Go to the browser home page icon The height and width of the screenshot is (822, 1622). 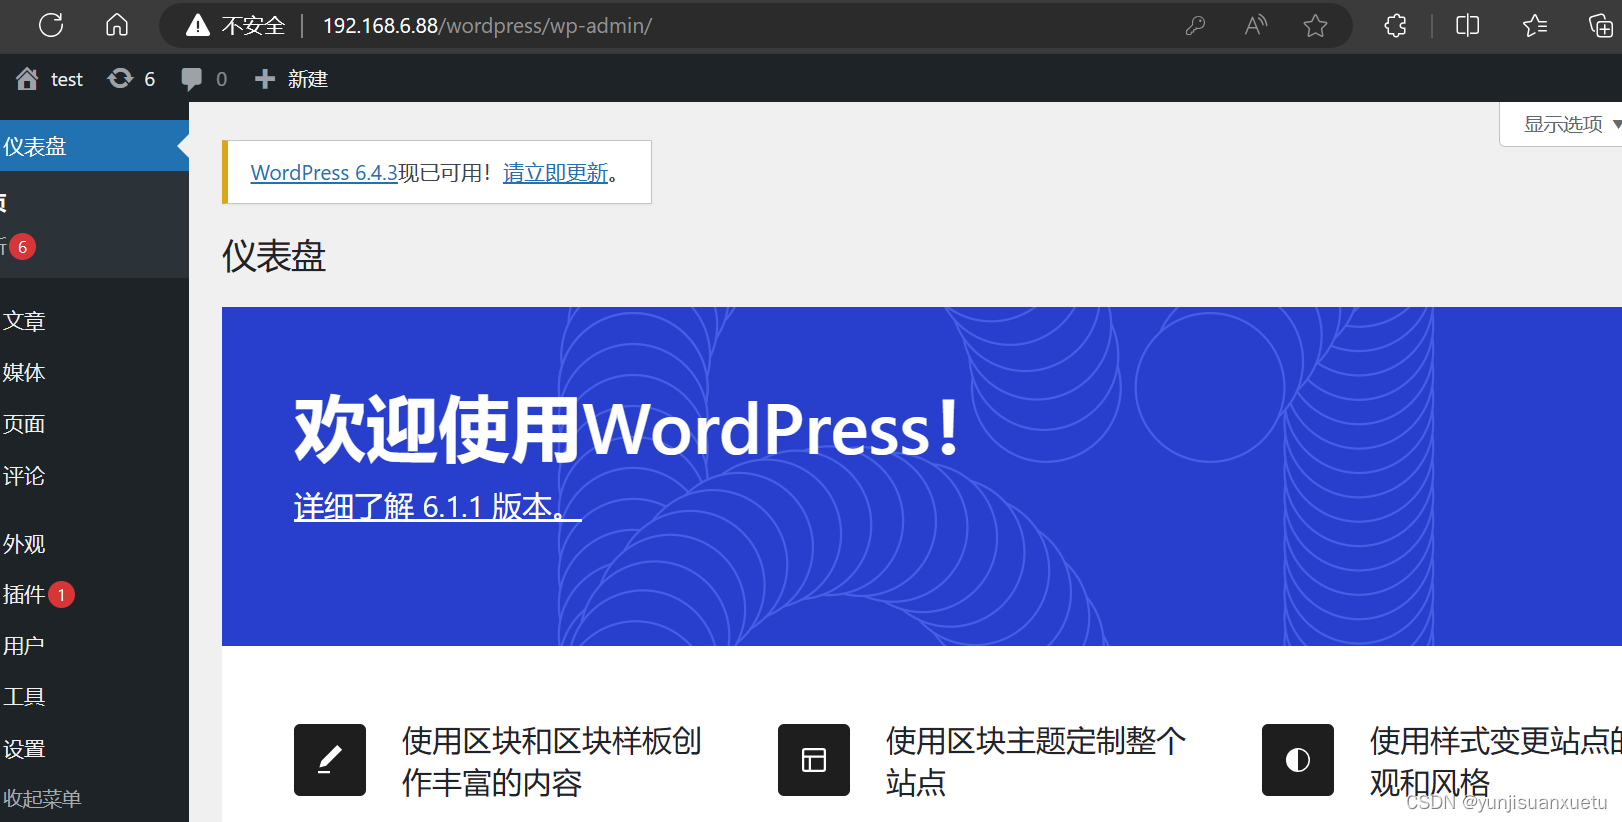tap(117, 25)
